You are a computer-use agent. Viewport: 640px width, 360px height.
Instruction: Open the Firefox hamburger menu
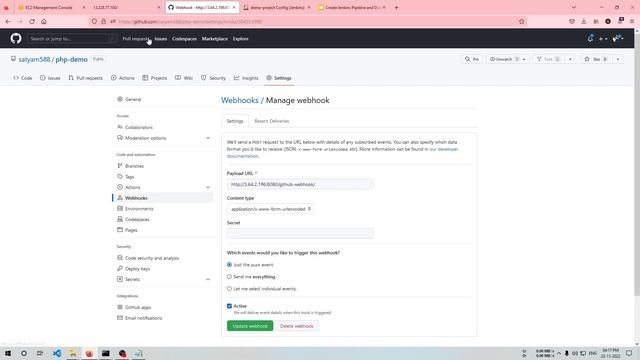[632, 22]
